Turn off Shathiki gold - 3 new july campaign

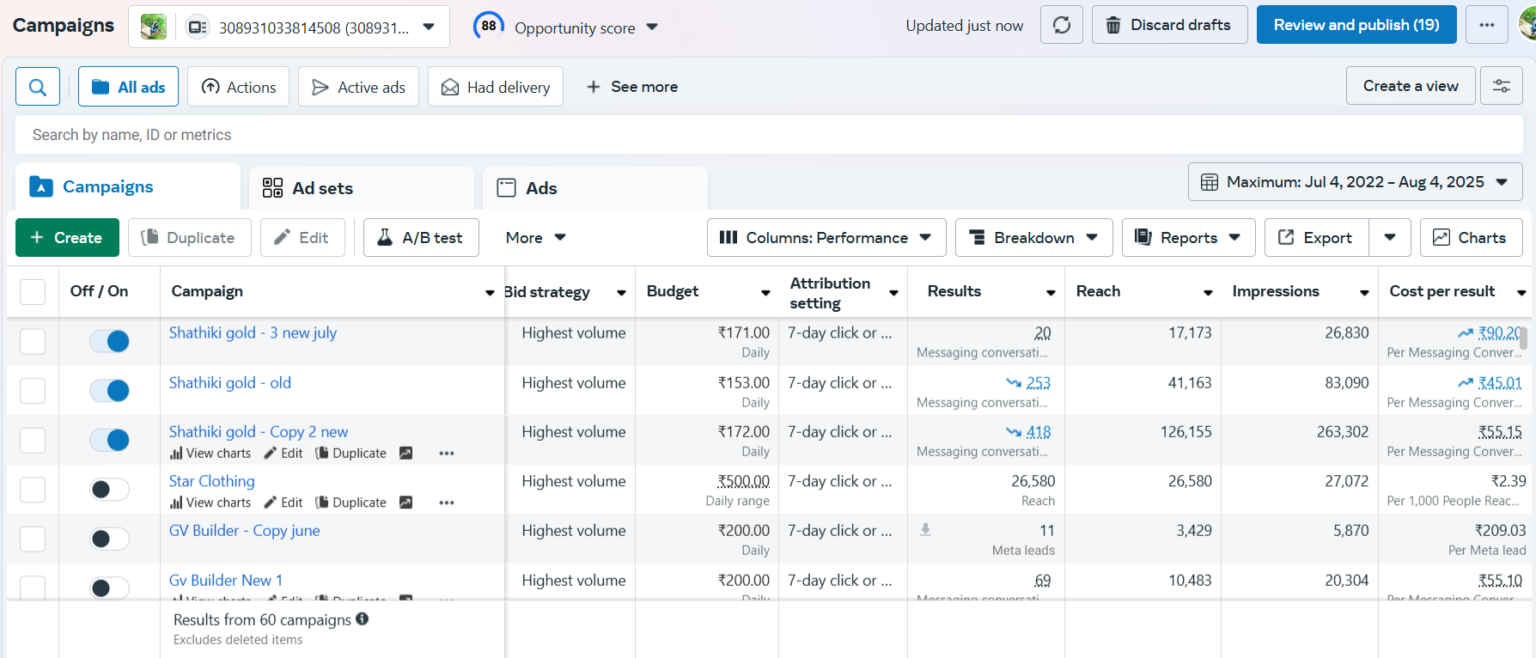(x=109, y=341)
